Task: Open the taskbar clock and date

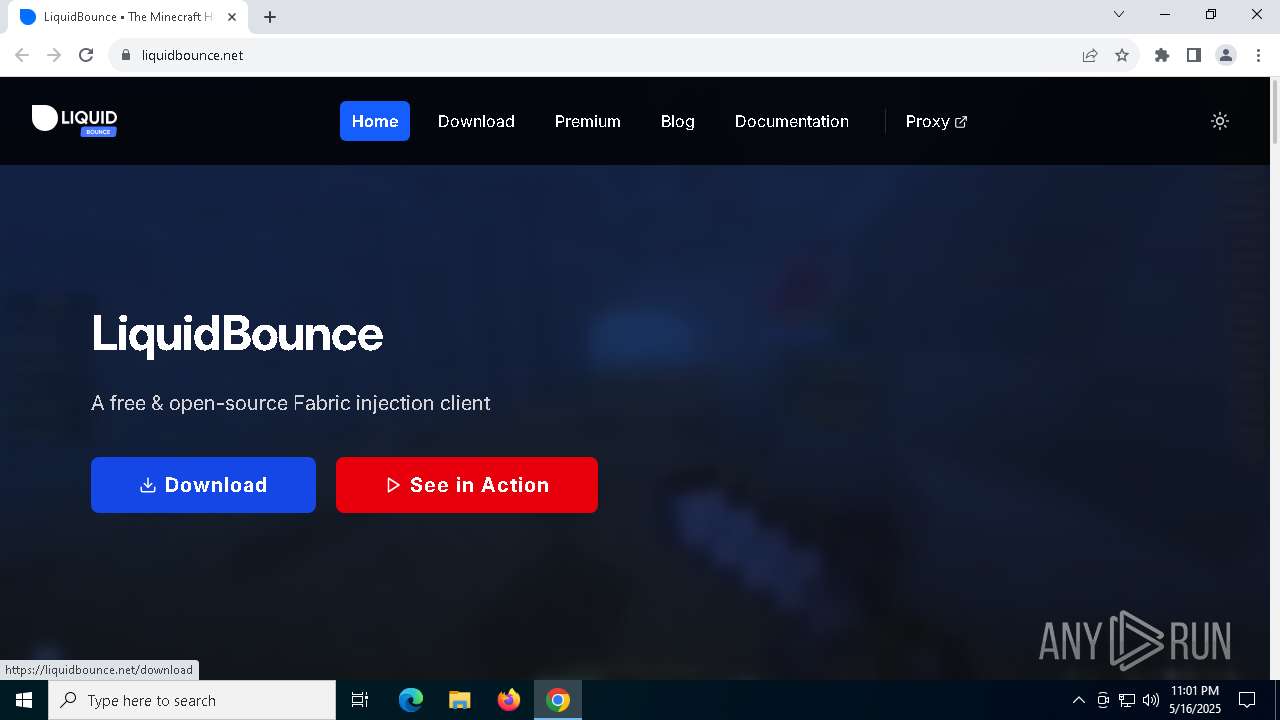Action: tap(1195, 700)
